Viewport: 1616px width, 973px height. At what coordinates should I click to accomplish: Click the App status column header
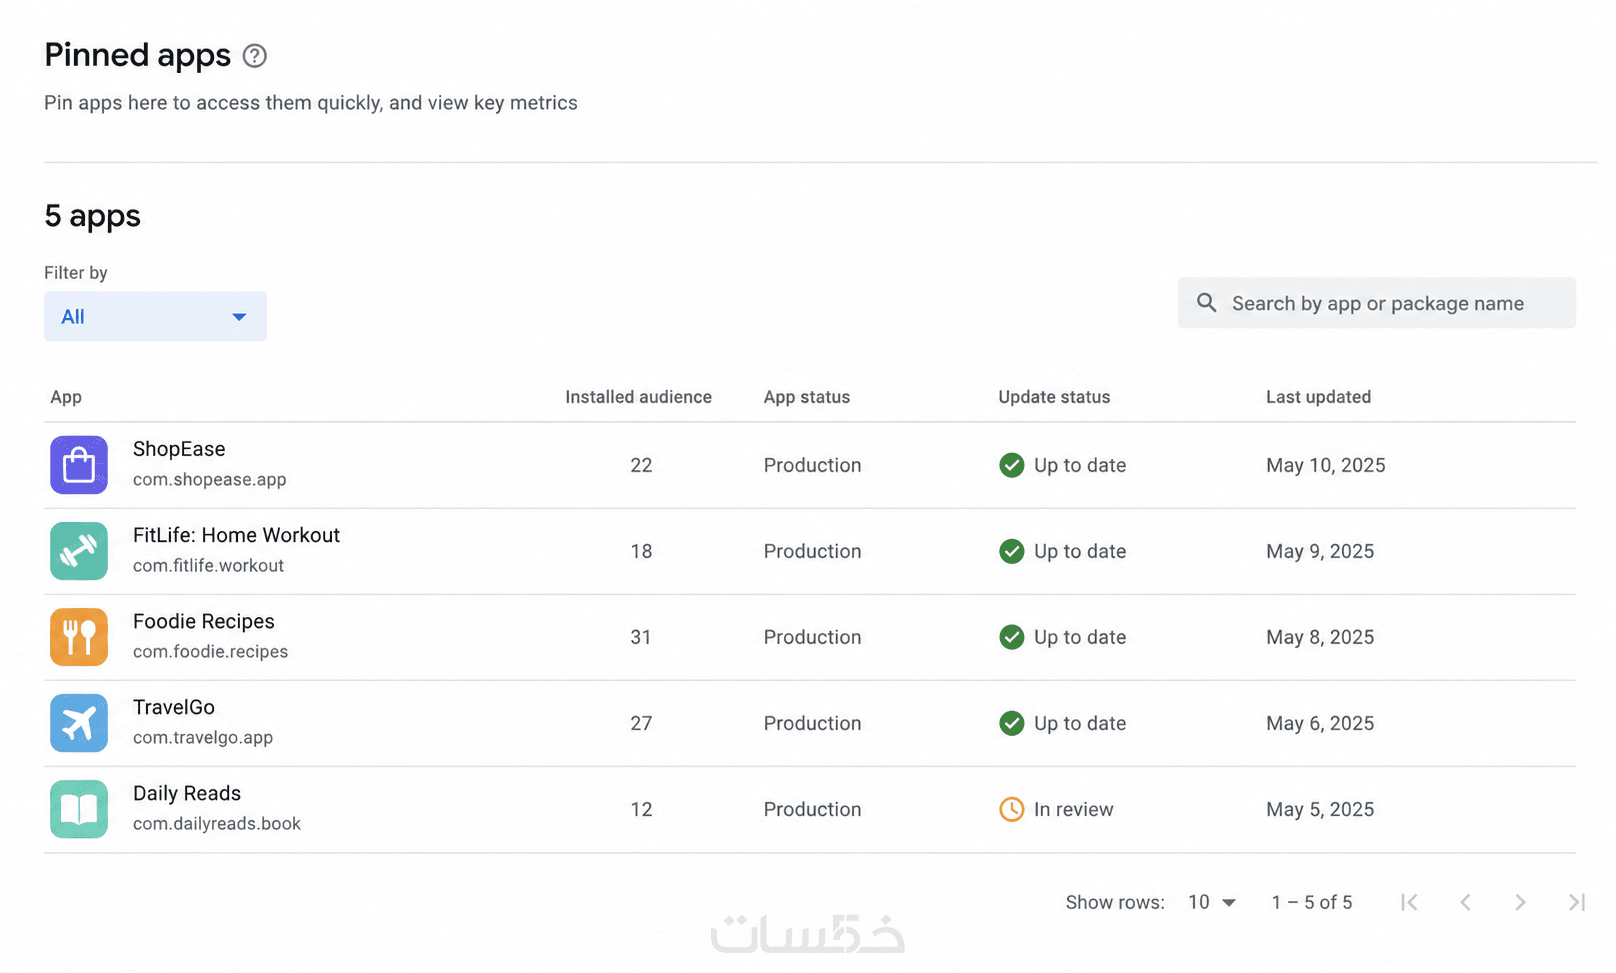pyautogui.click(x=807, y=397)
